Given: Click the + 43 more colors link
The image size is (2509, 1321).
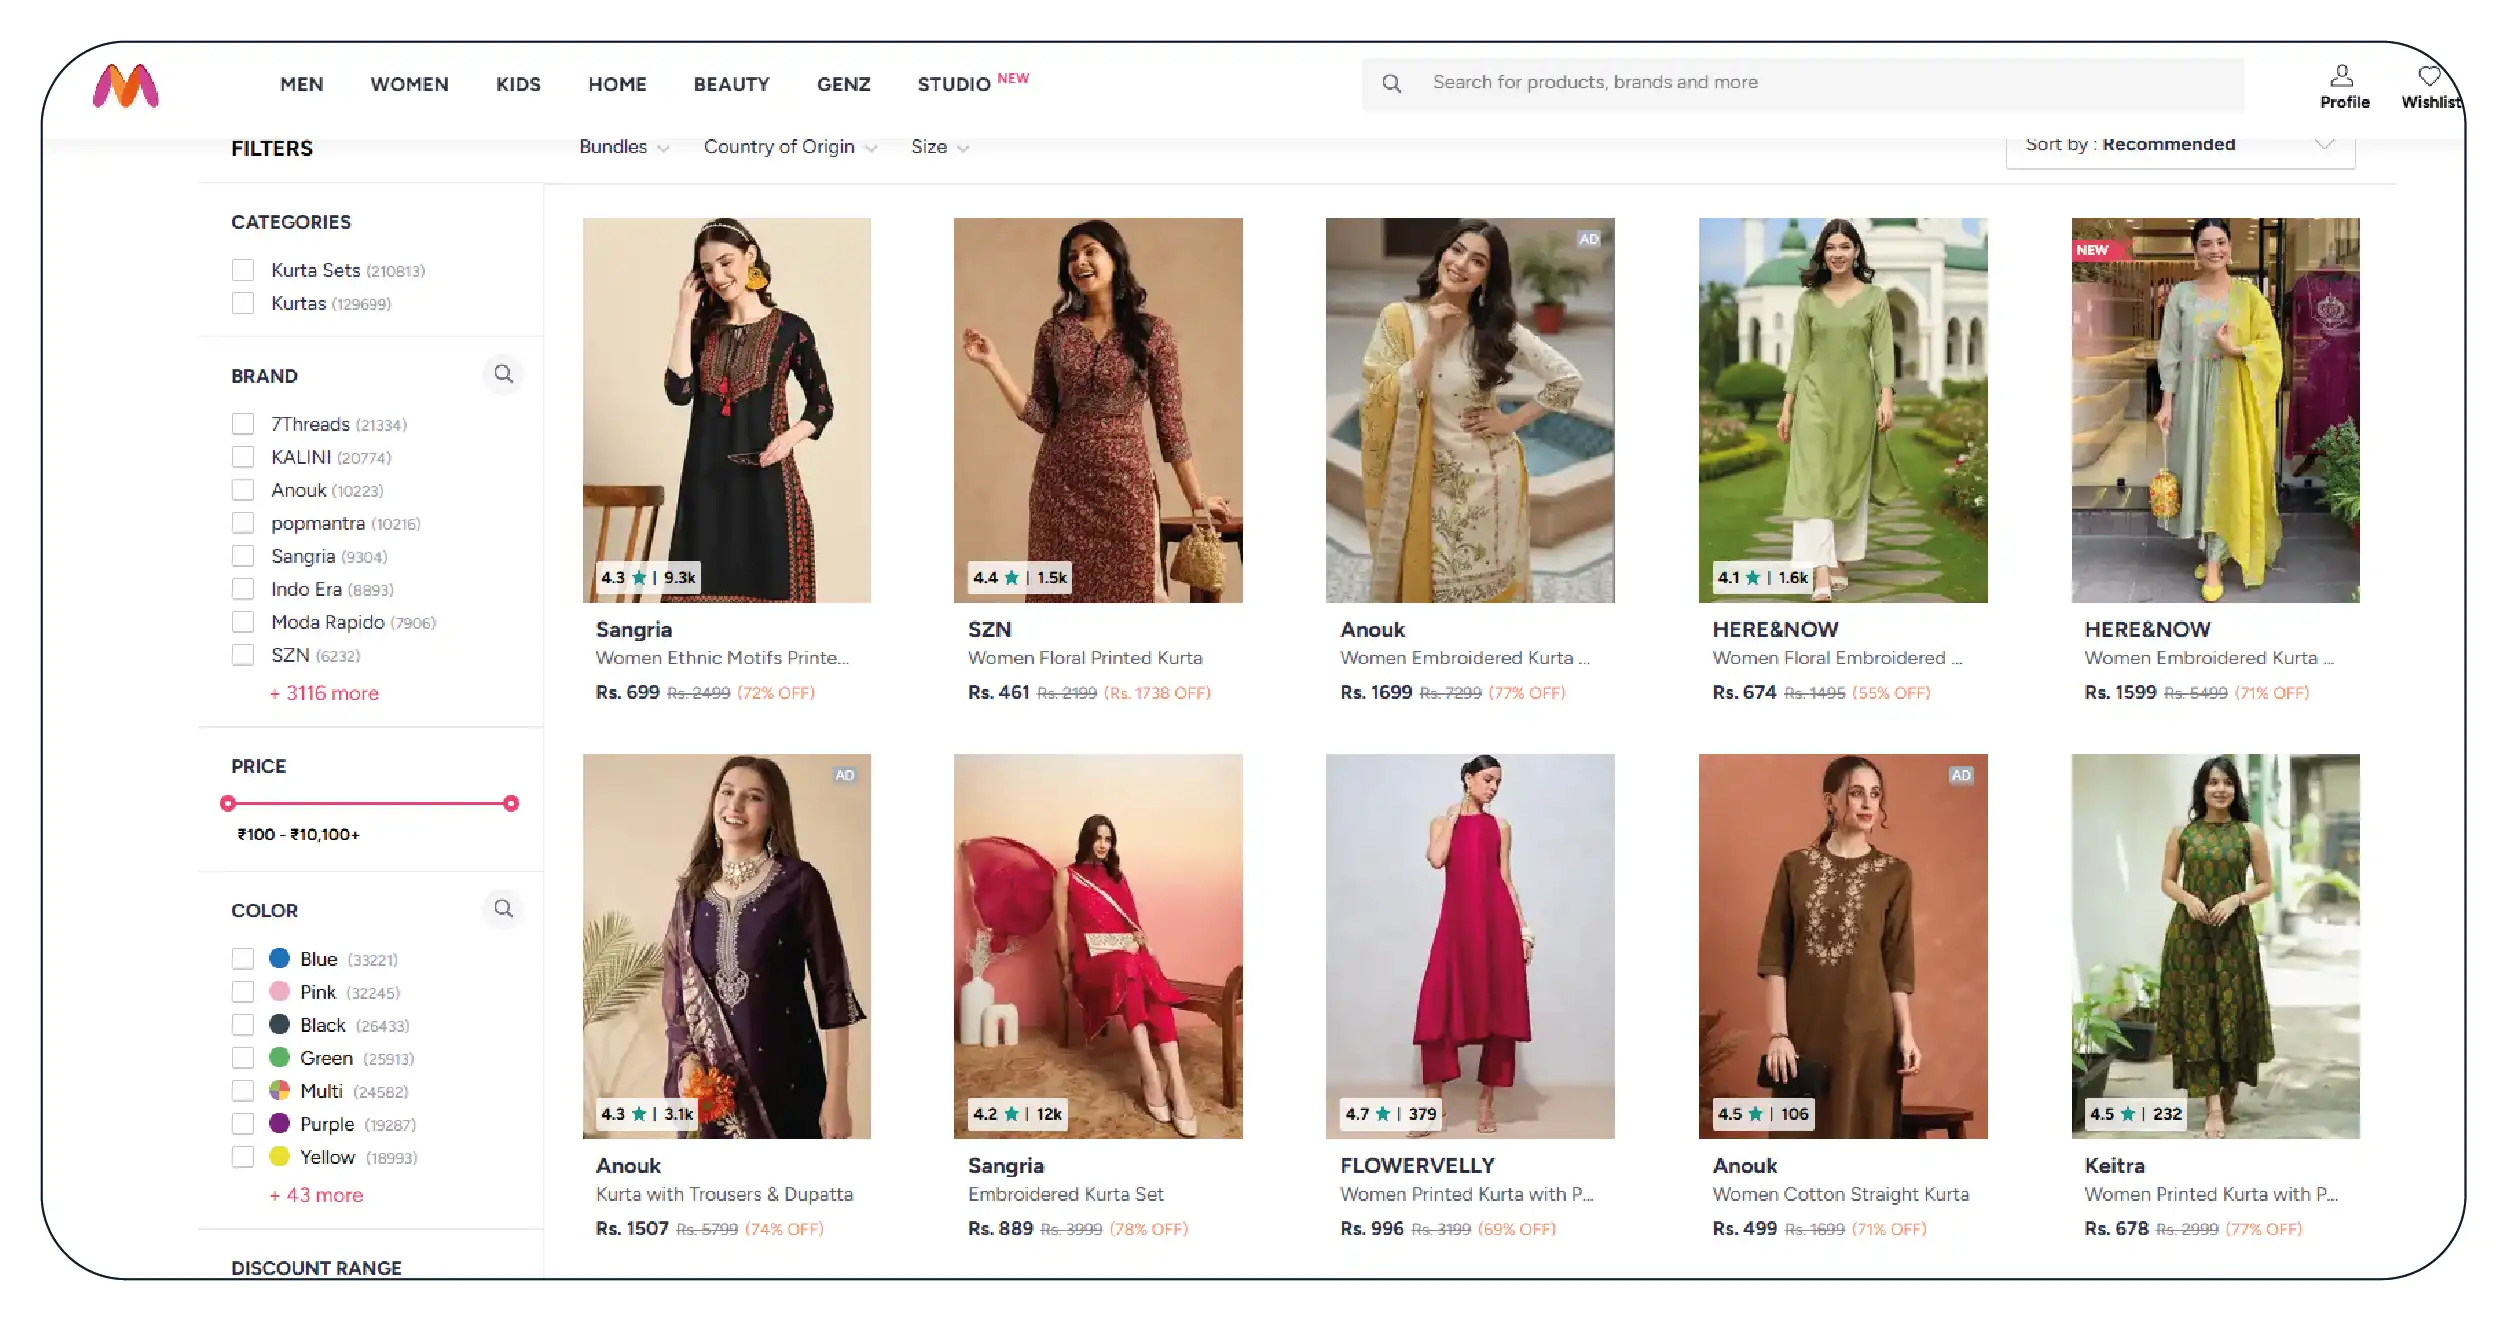Looking at the screenshot, I should pos(316,1195).
